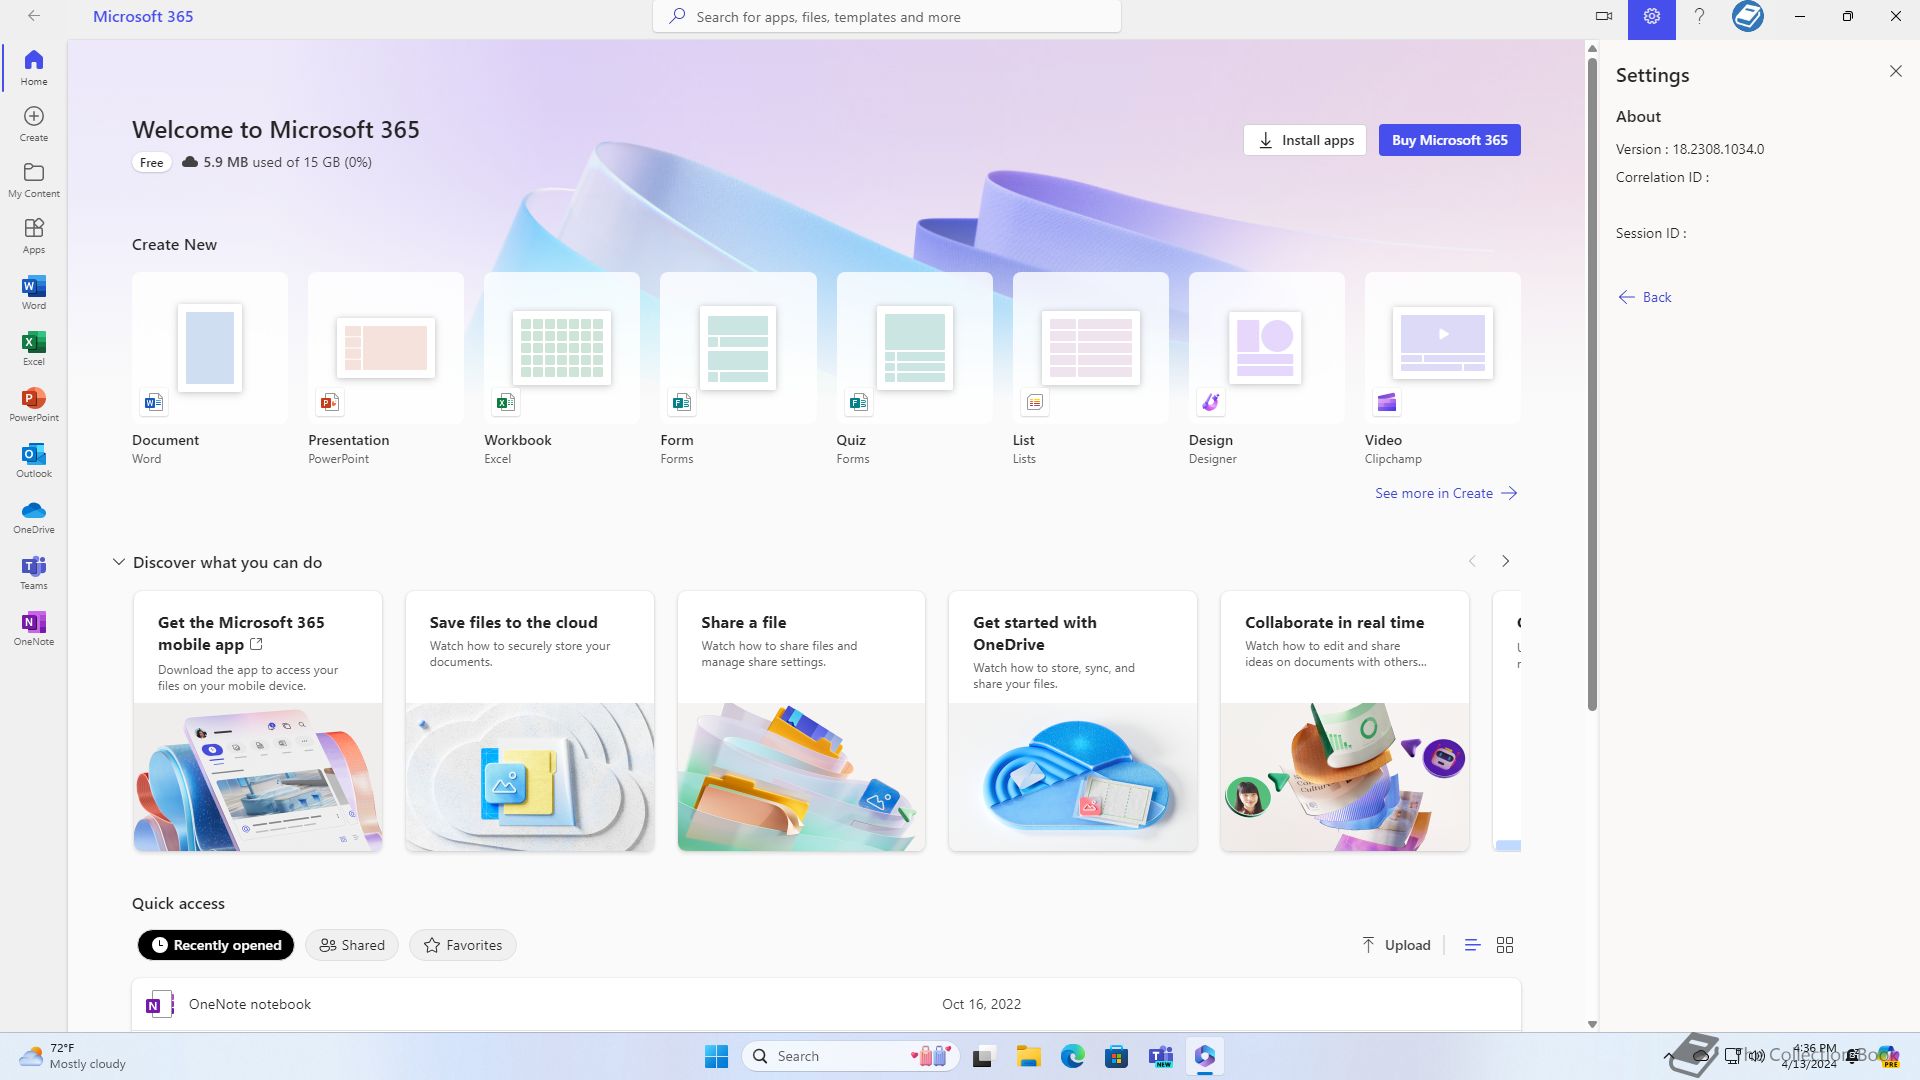The width and height of the screenshot is (1920, 1080).
Task: Launch Outlook from the sidebar
Action: [x=34, y=460]
